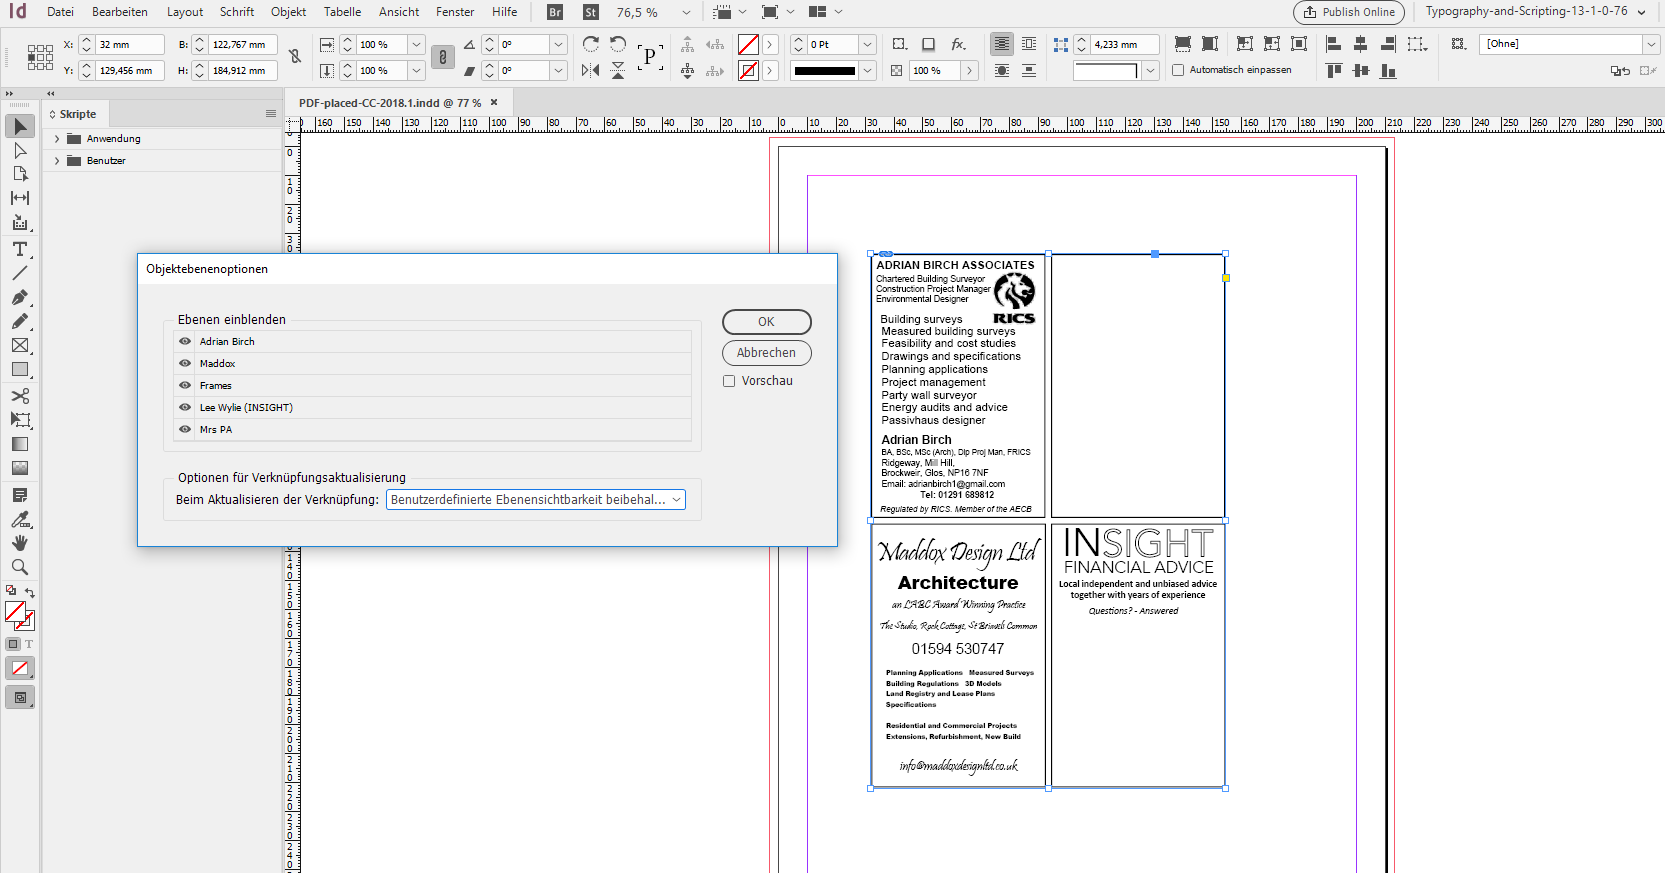
Task: Fit content proportionally to frame
Action: click(x=1210, y=44)
